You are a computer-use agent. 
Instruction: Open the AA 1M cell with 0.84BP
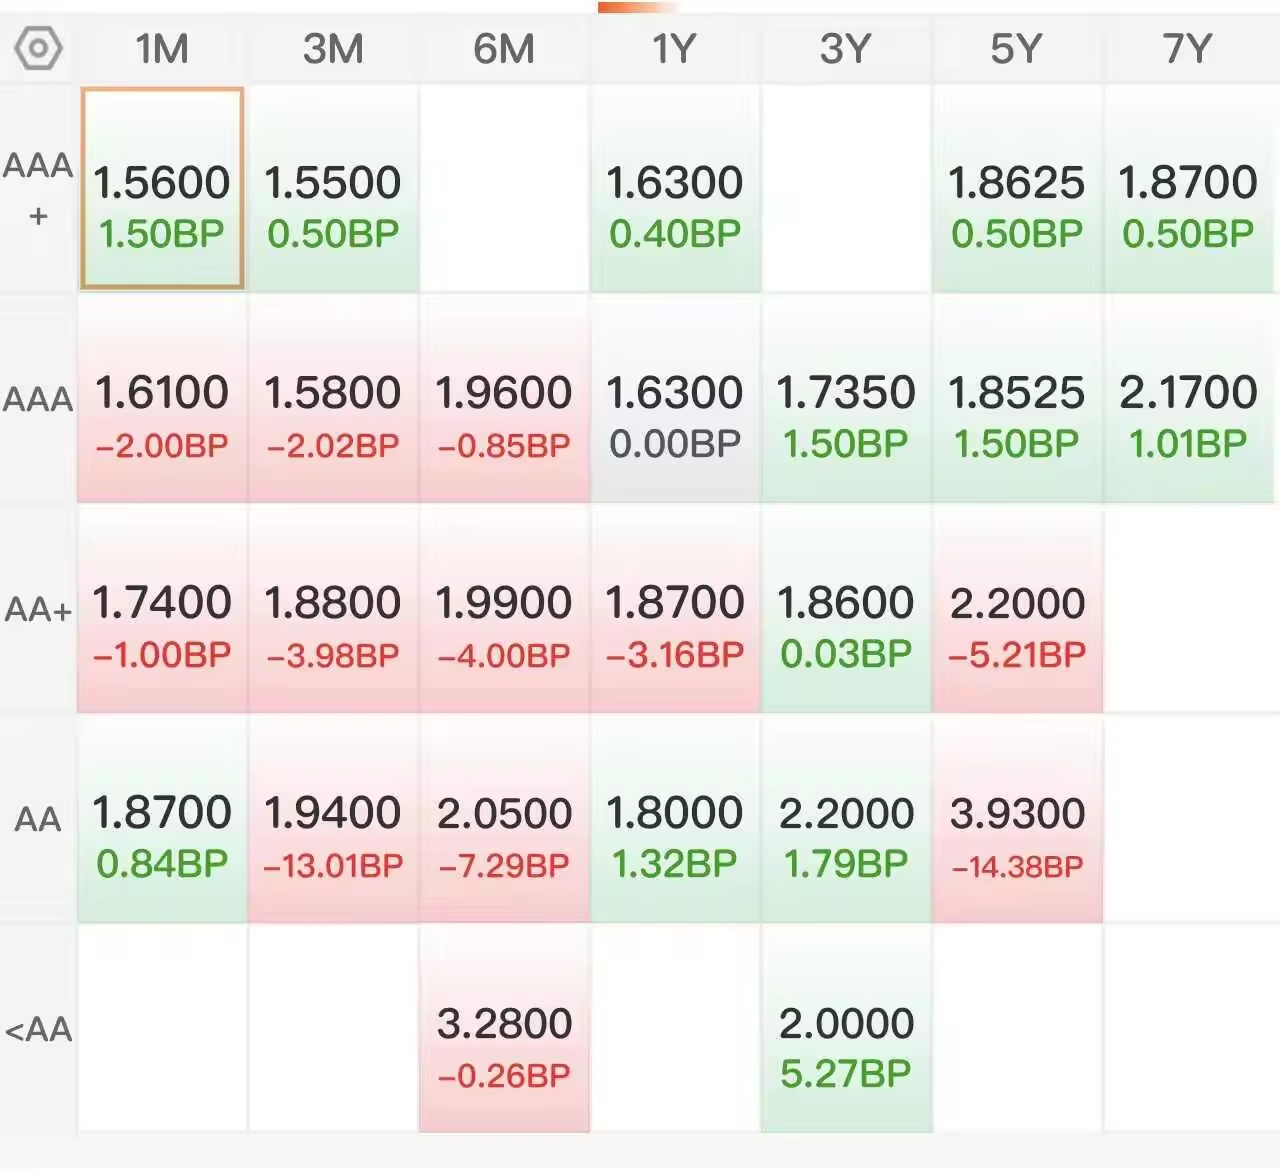pos(162,818)
